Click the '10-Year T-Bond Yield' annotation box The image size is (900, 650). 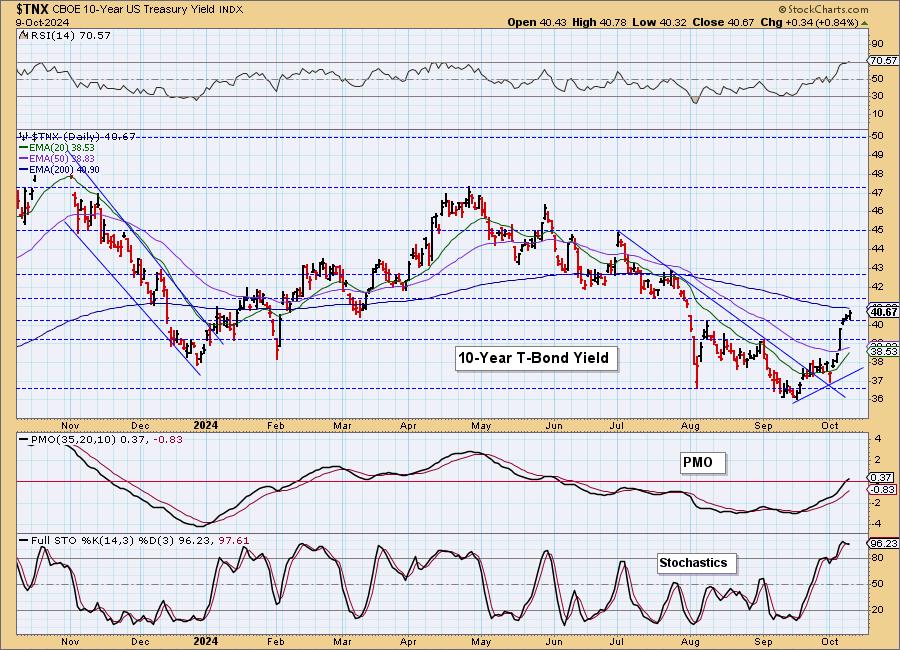point(536,358)
